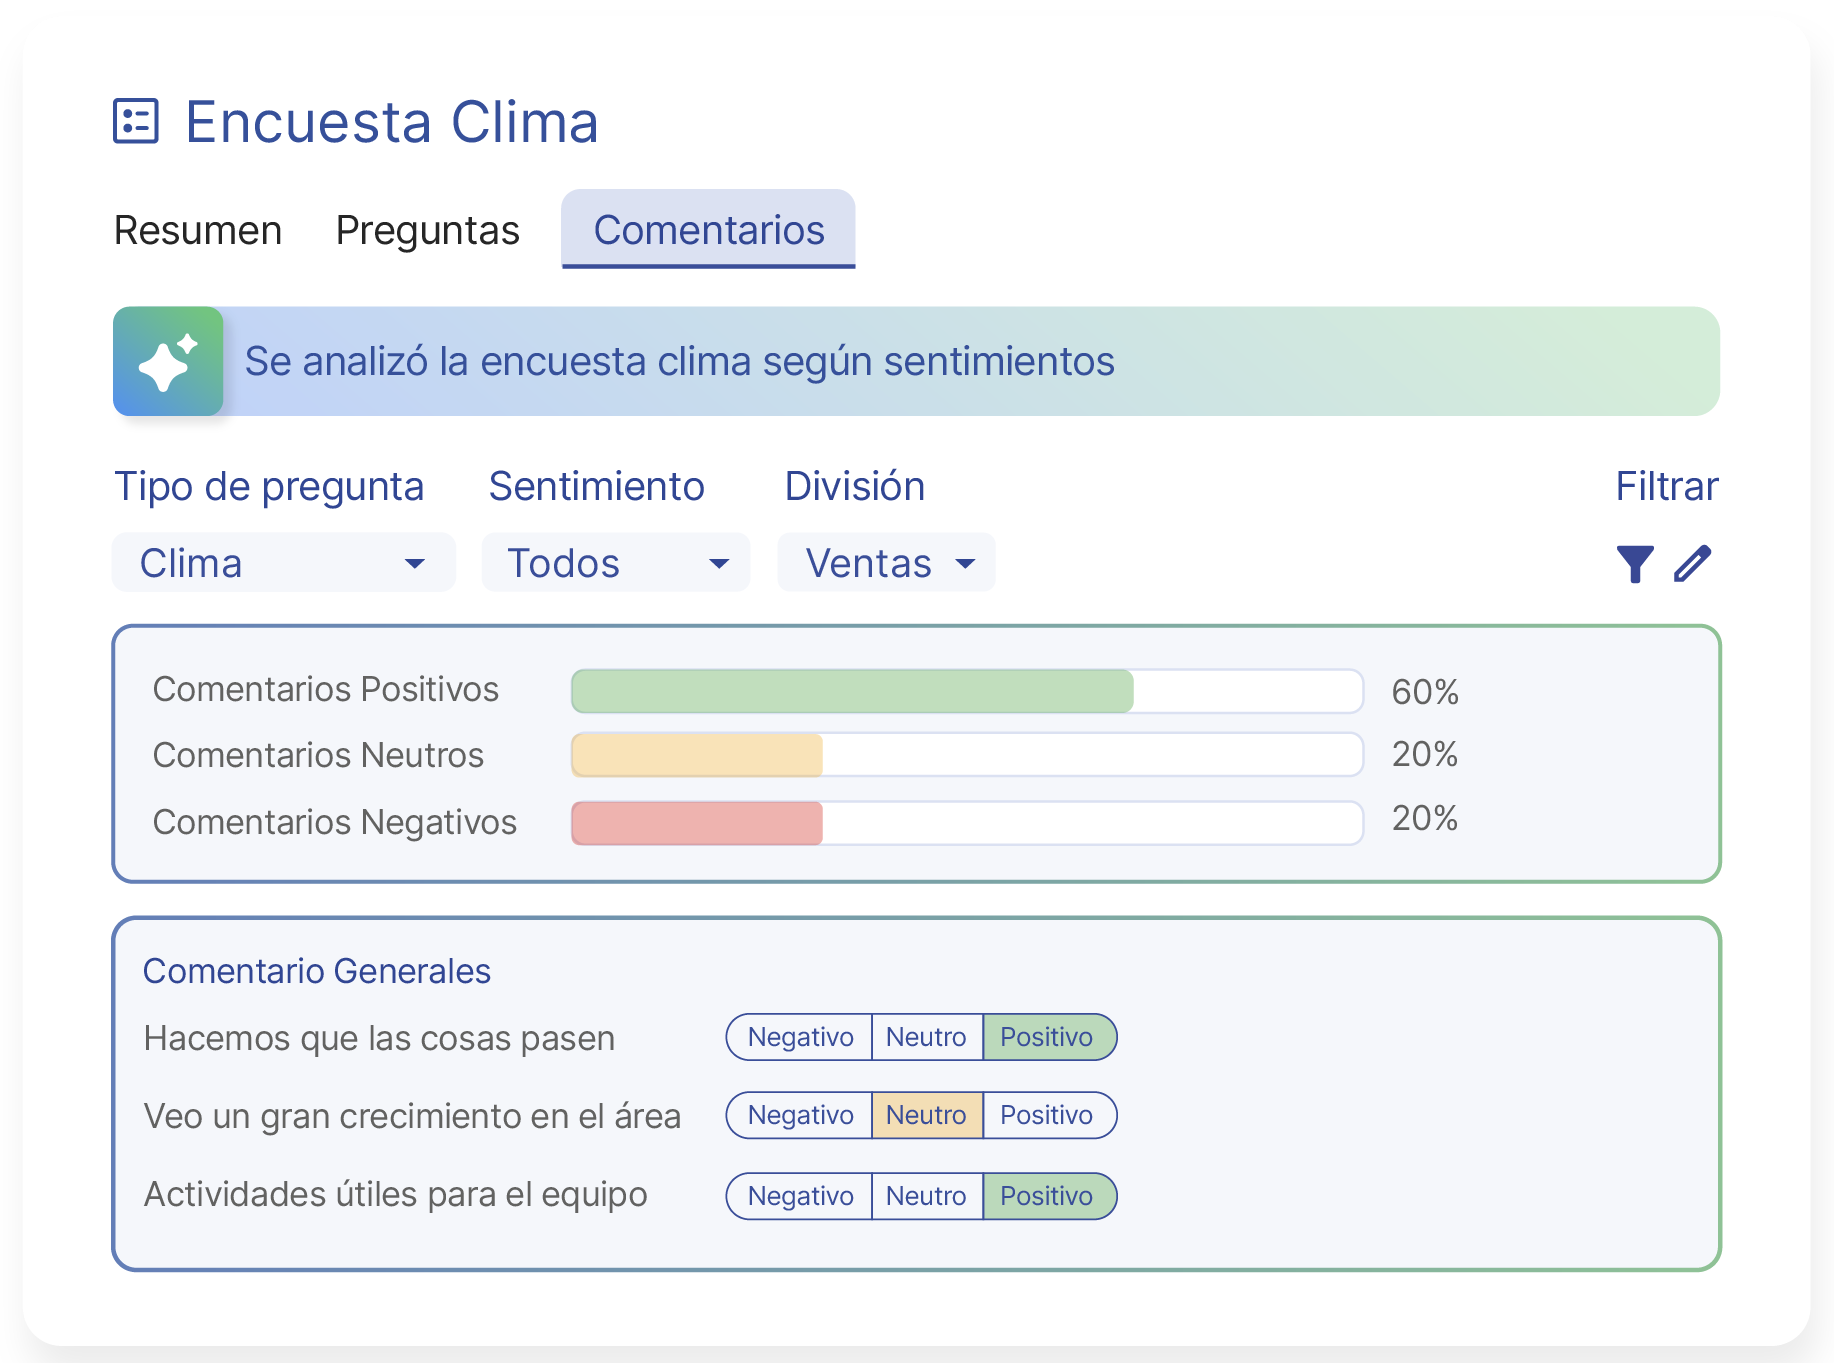1834x1363 pixels.
Task: Click the Comentarios Positivos progress bar
Action: [966, 690]
